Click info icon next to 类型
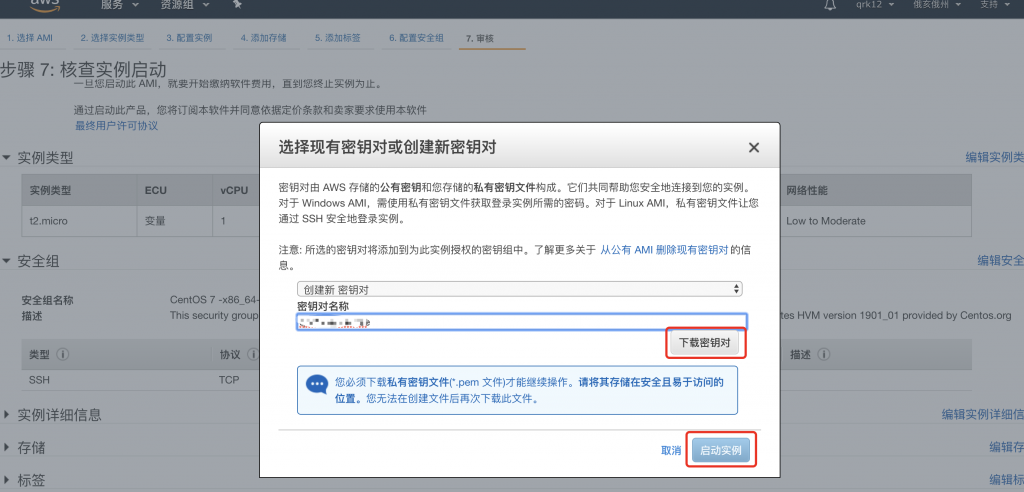 pos(63,354)
